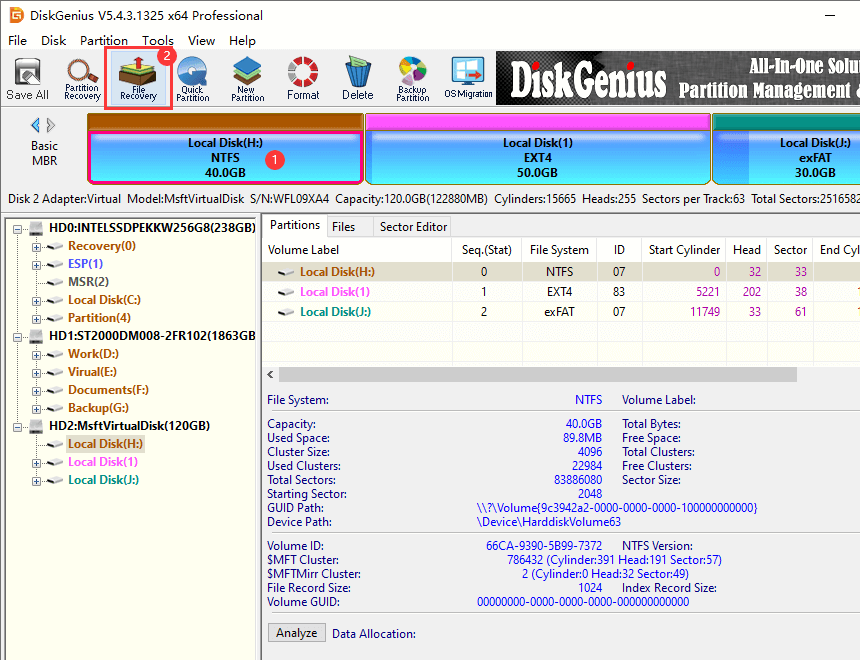Click the Format toolbar icon
The width and height of the screenshot is (860, 660).
(x=303, y=78)
